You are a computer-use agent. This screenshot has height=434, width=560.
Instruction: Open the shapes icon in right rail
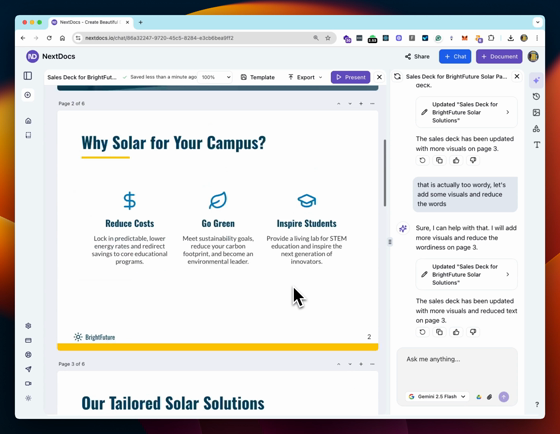536,129
